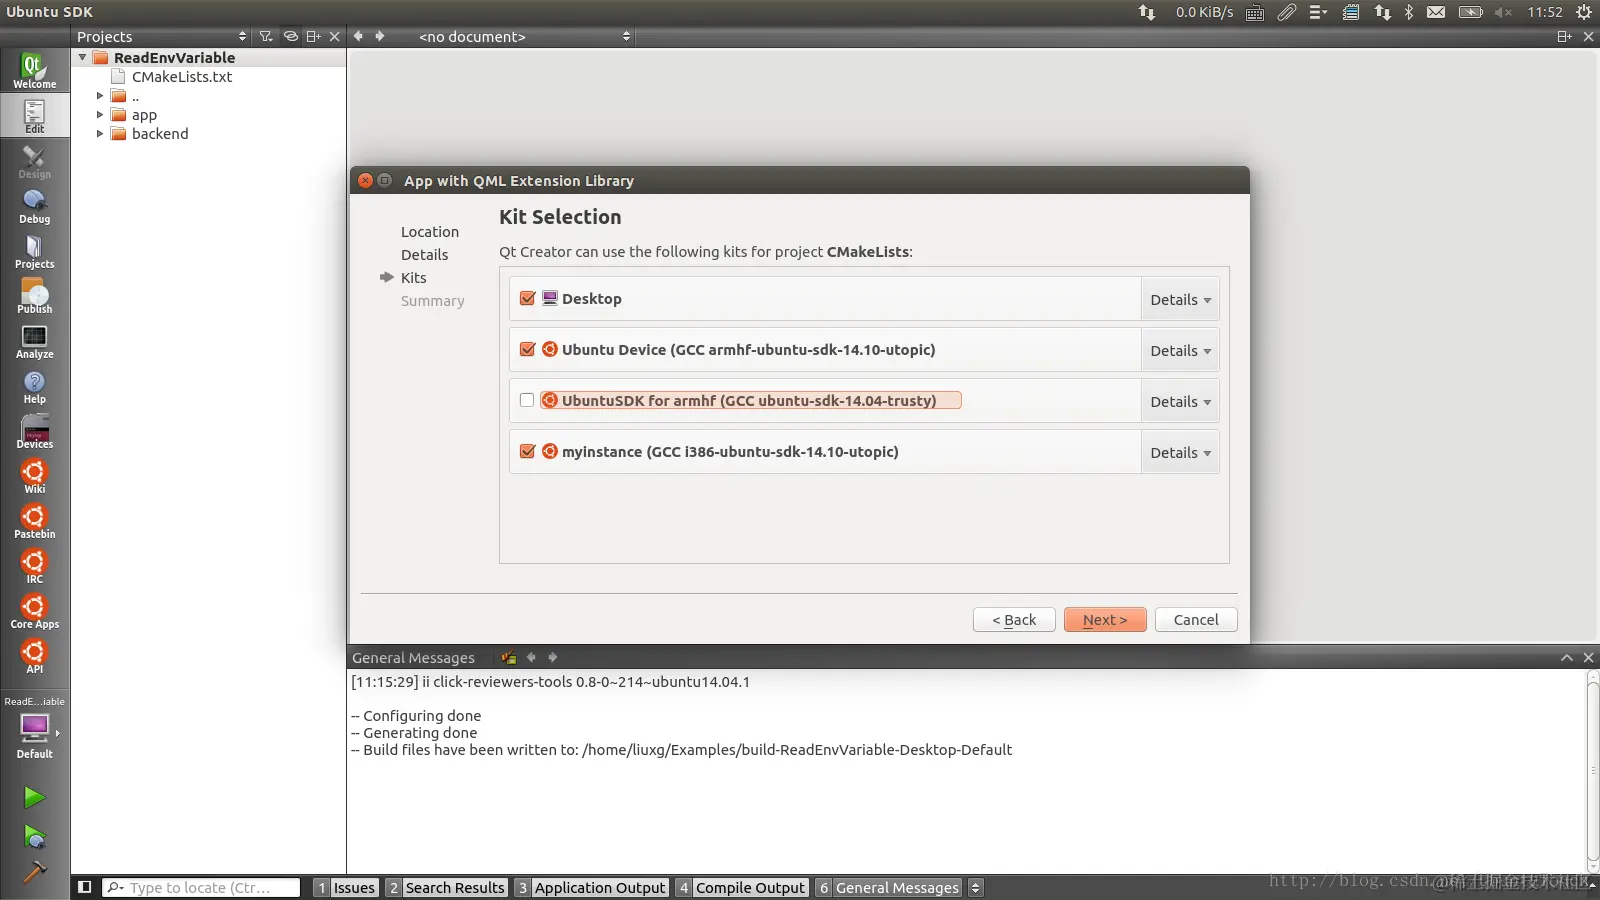Viewport: 1600px width, 900px height.
Task: Select CMakeLists.txt in project tree
Action: pyautogui.click(x=182, y=77)
